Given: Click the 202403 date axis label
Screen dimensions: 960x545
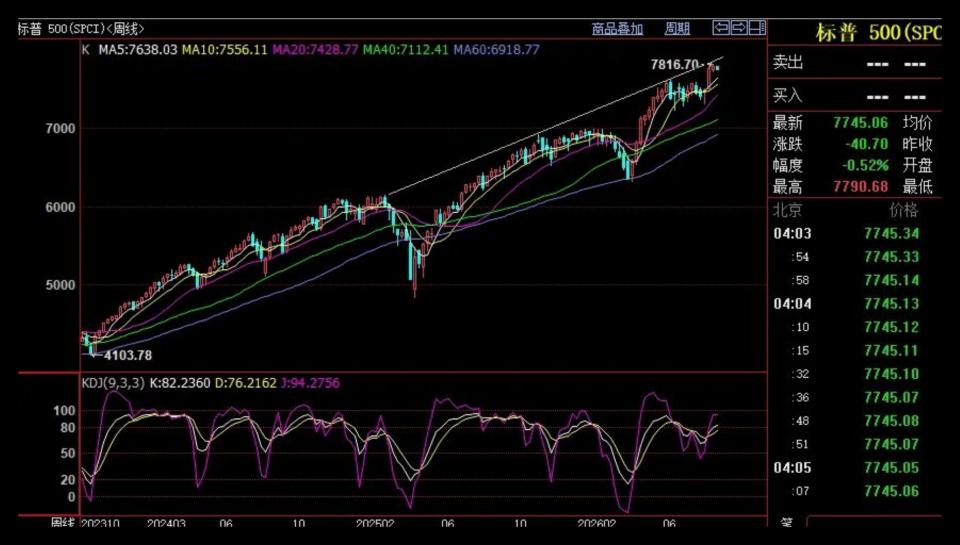Looking at the screenshot, I should coord(167,522).
